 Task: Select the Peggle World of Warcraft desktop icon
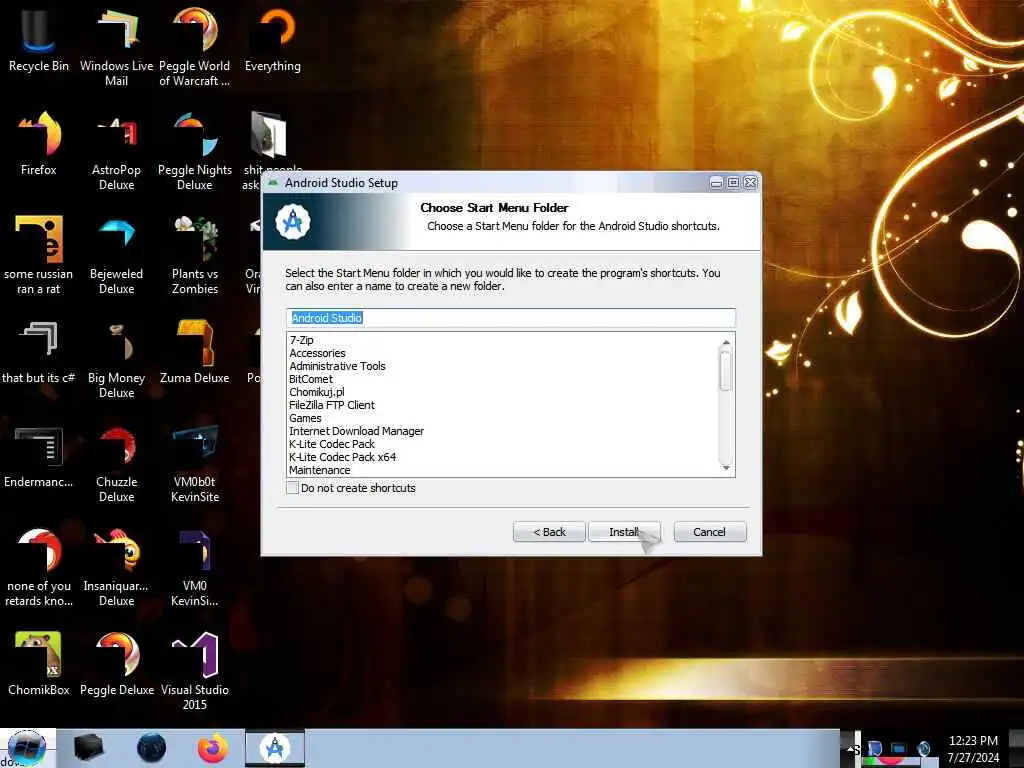[x=195, y=46]
